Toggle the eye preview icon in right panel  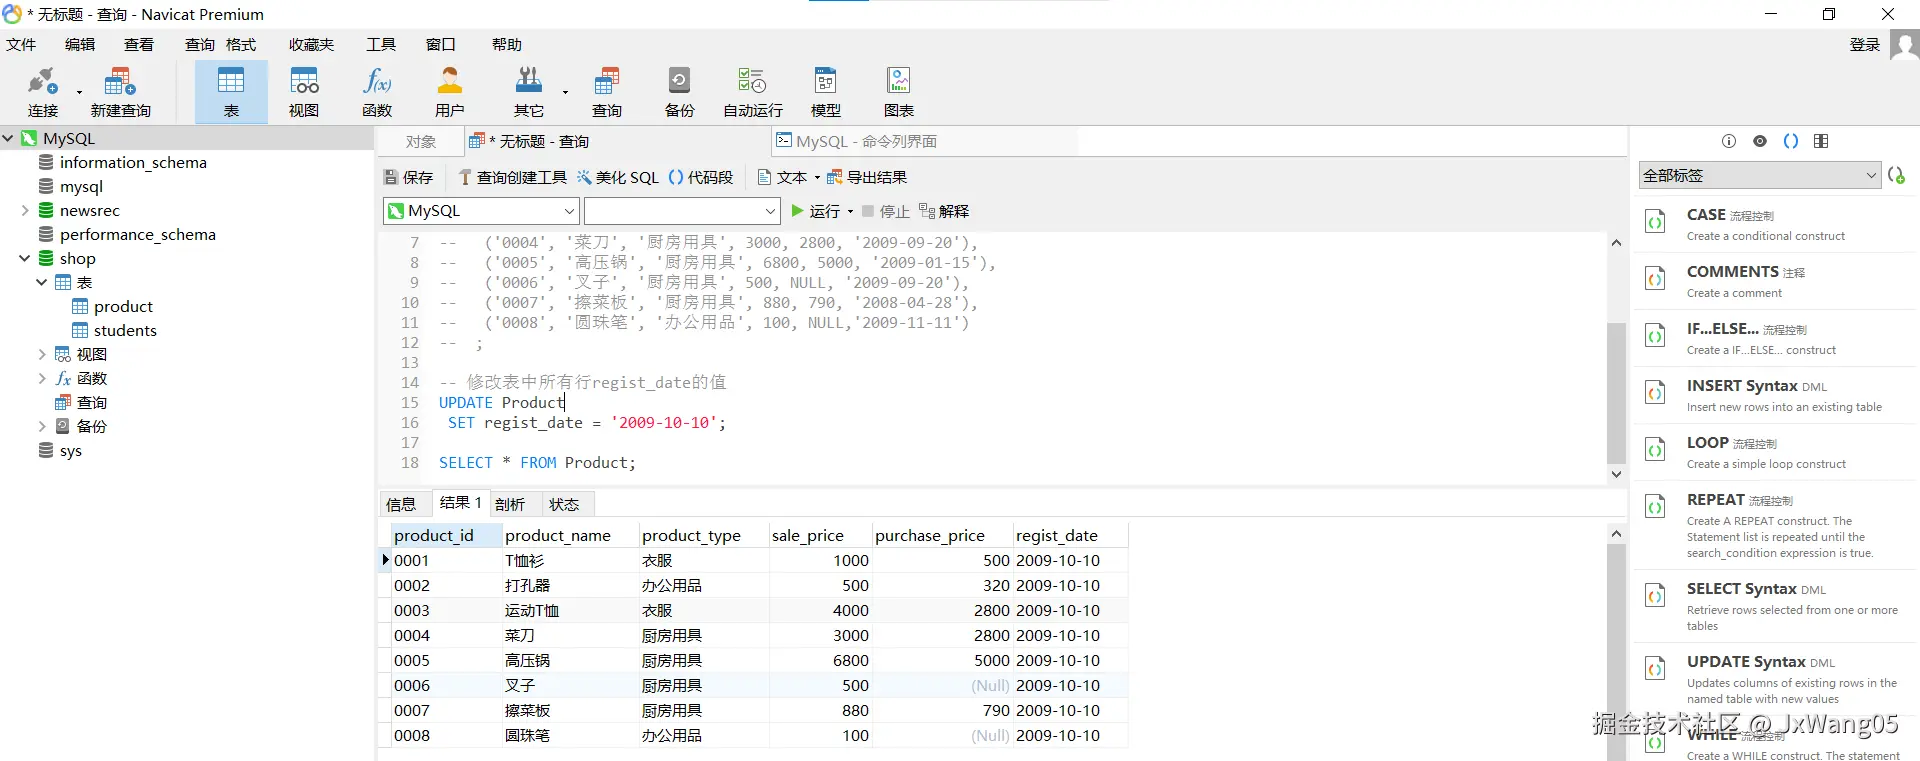(1760, 141)
